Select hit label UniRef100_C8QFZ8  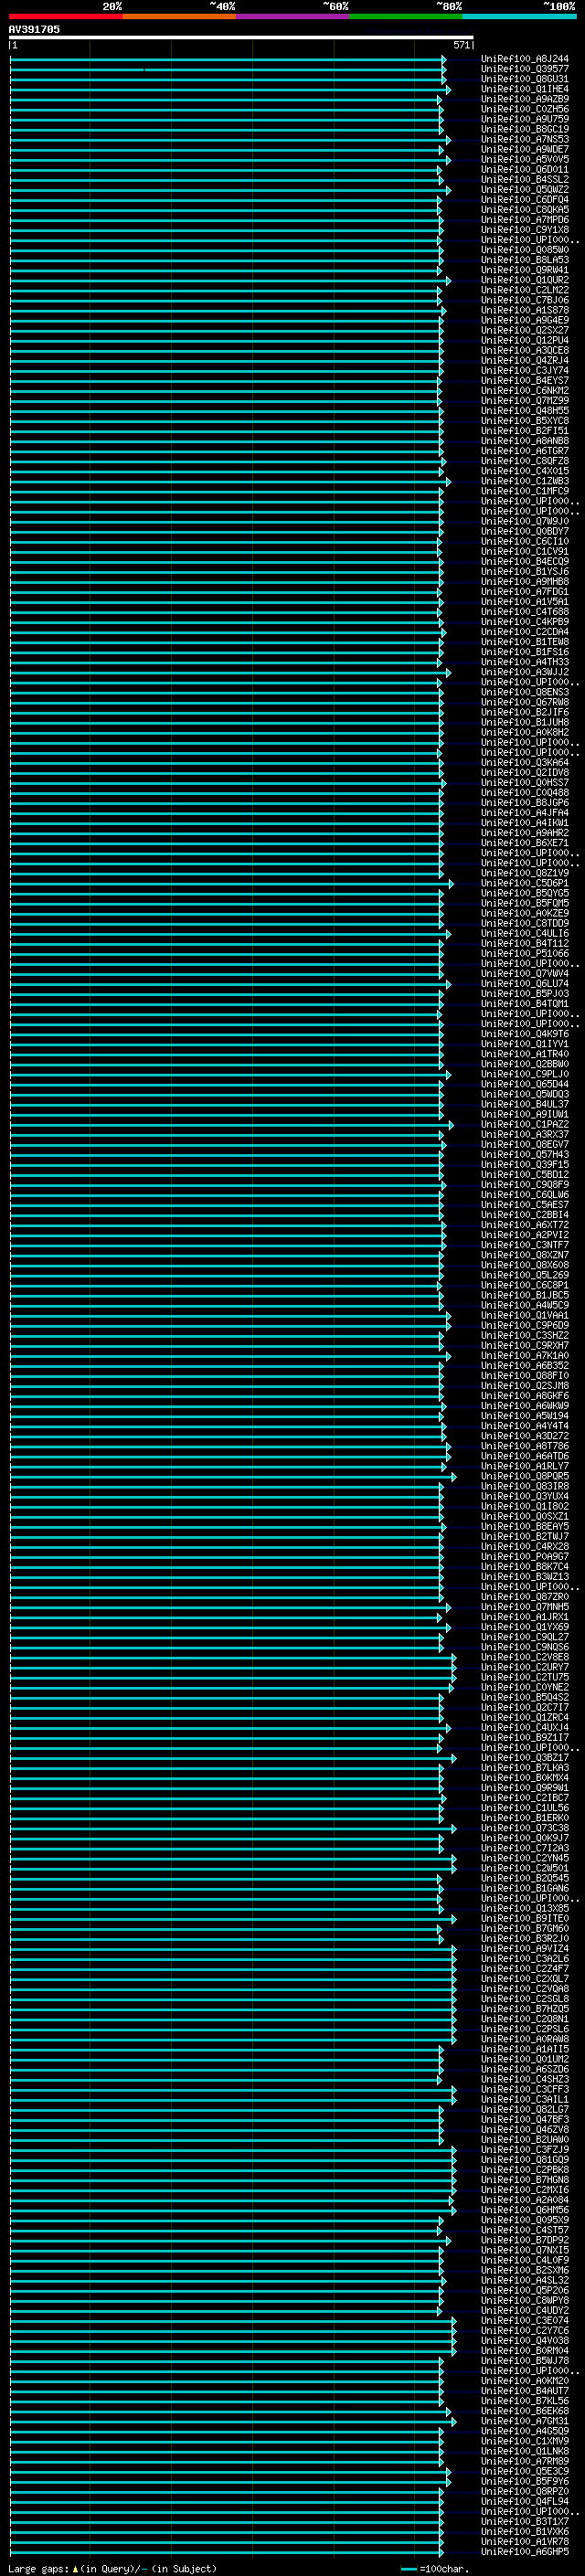pos(524,461)
